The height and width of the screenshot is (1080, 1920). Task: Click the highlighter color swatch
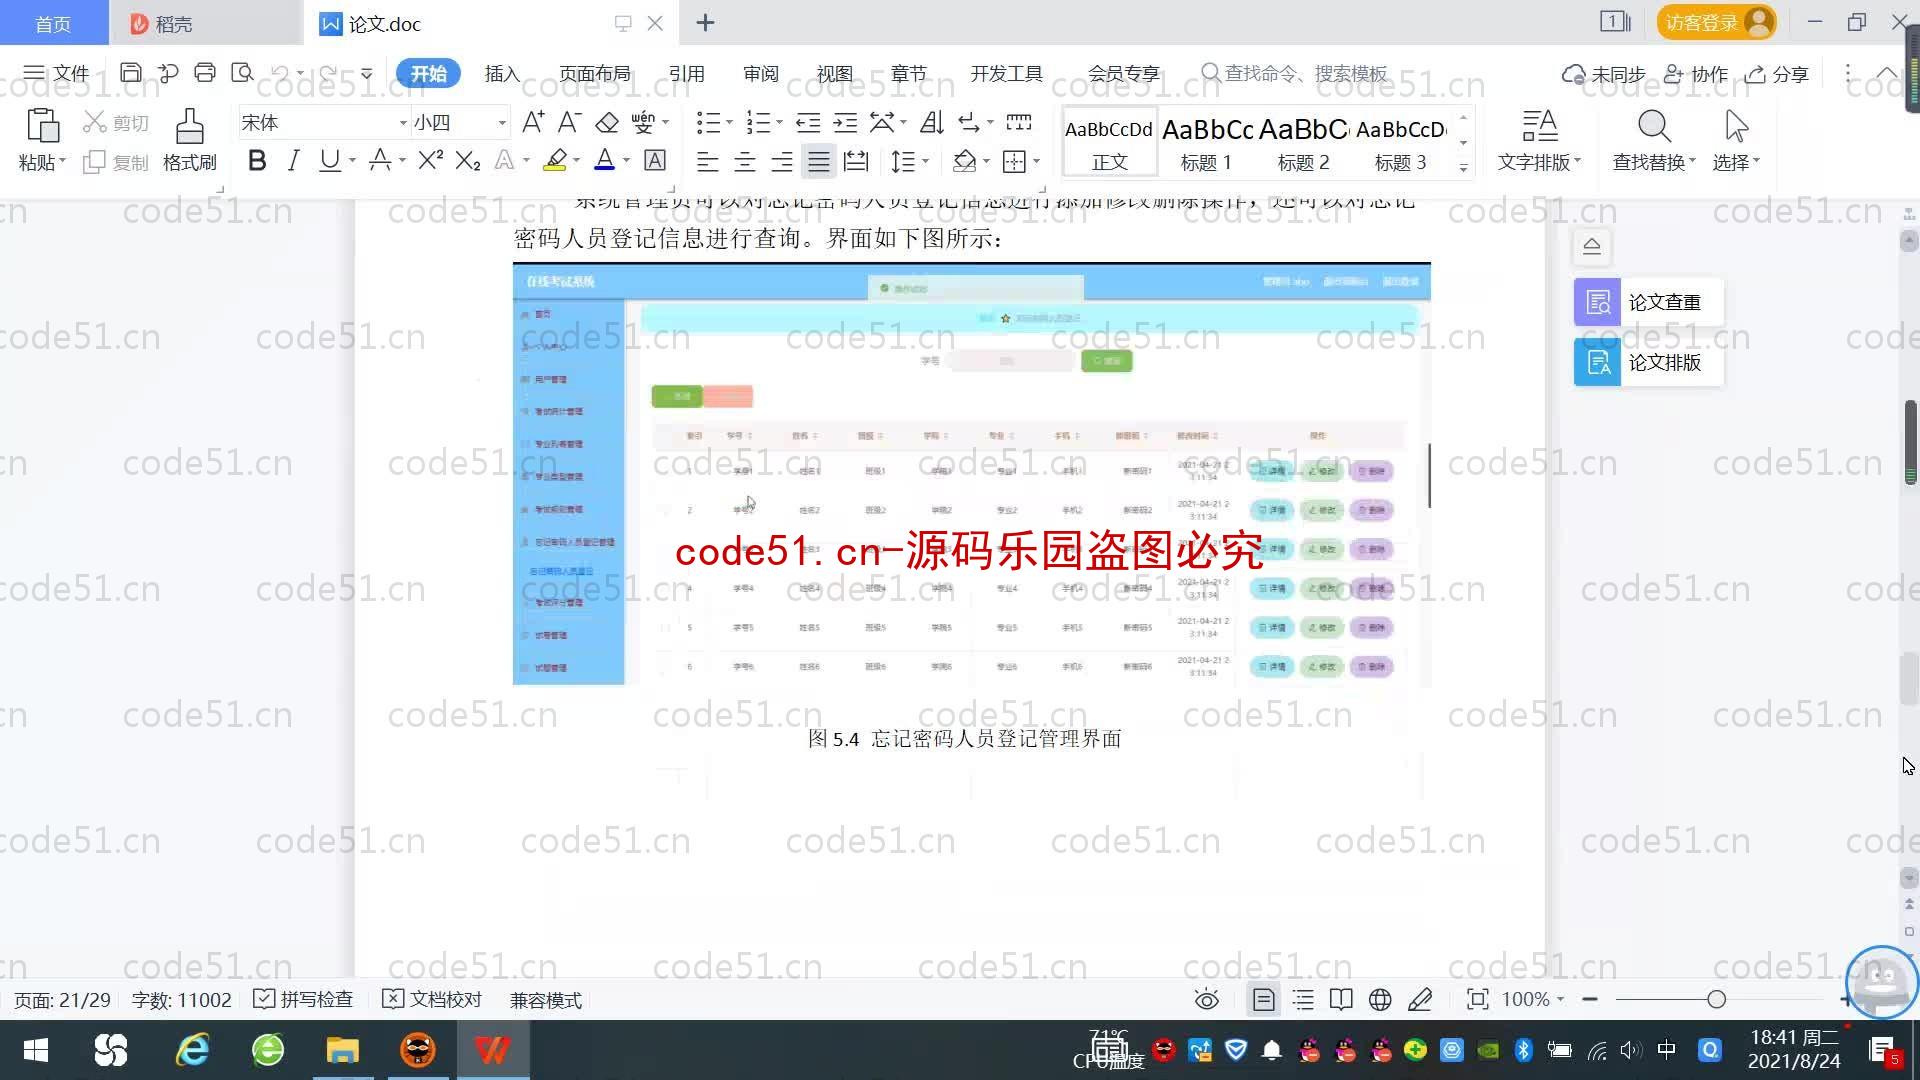point(555,161)
